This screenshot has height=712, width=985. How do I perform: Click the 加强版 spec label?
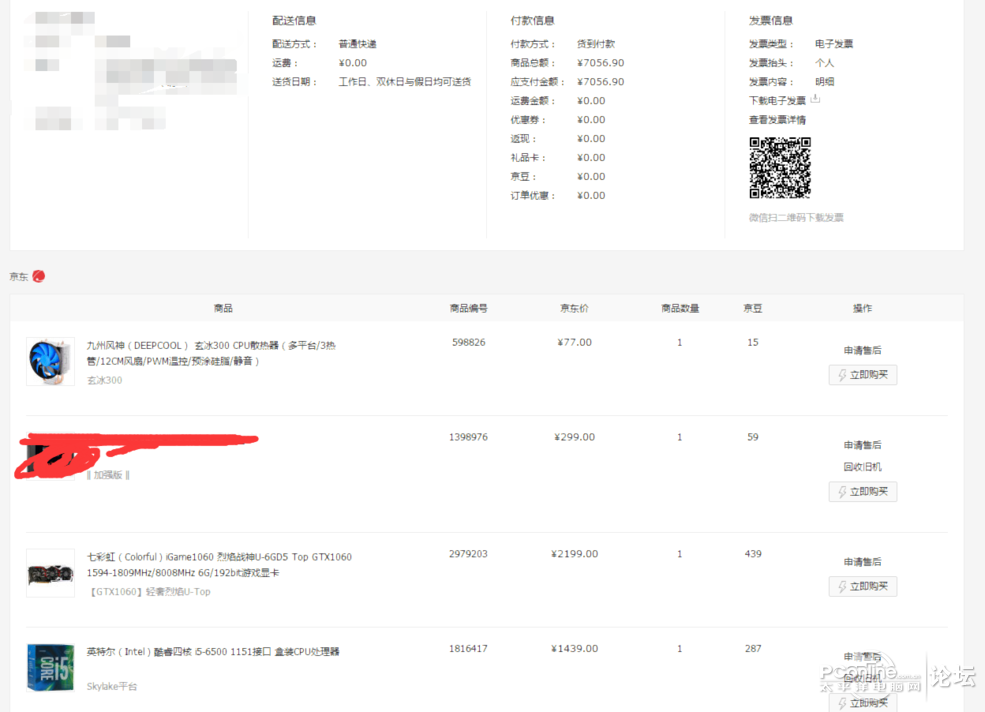coord(108,475)
